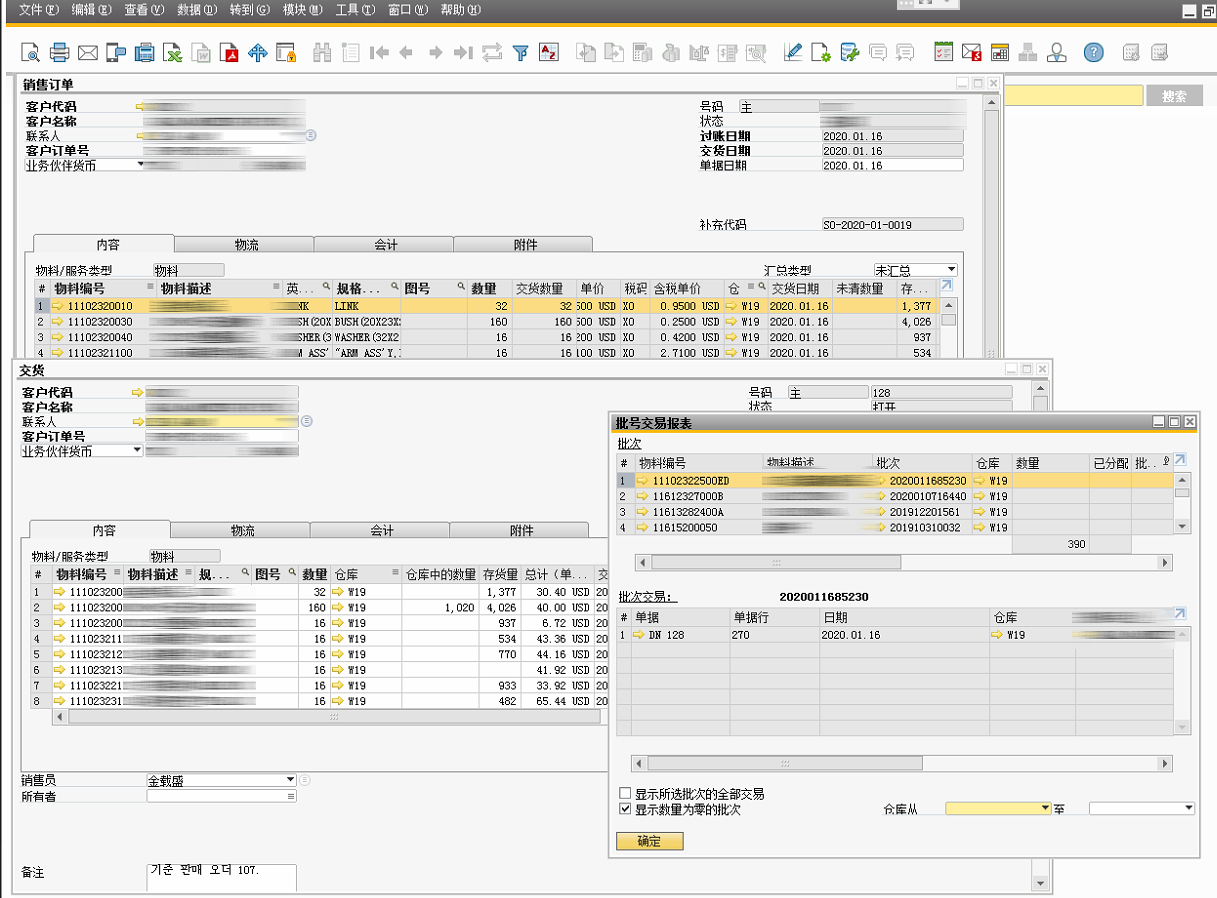The height and width of the screenshot is (898, 1217).
Task: Open 业务伙伴货币 dropdown in 销售订单 window
Action: [141, 165]
